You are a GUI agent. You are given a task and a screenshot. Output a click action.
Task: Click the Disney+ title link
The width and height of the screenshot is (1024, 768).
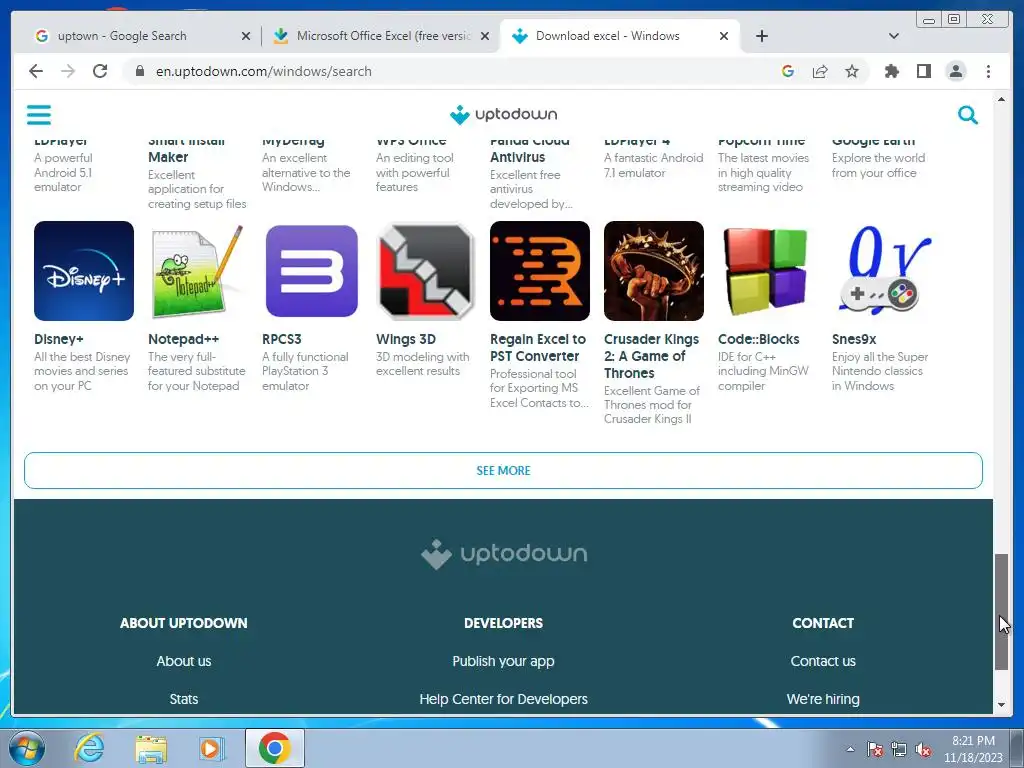pyautogui.click(x=59, y=339)
